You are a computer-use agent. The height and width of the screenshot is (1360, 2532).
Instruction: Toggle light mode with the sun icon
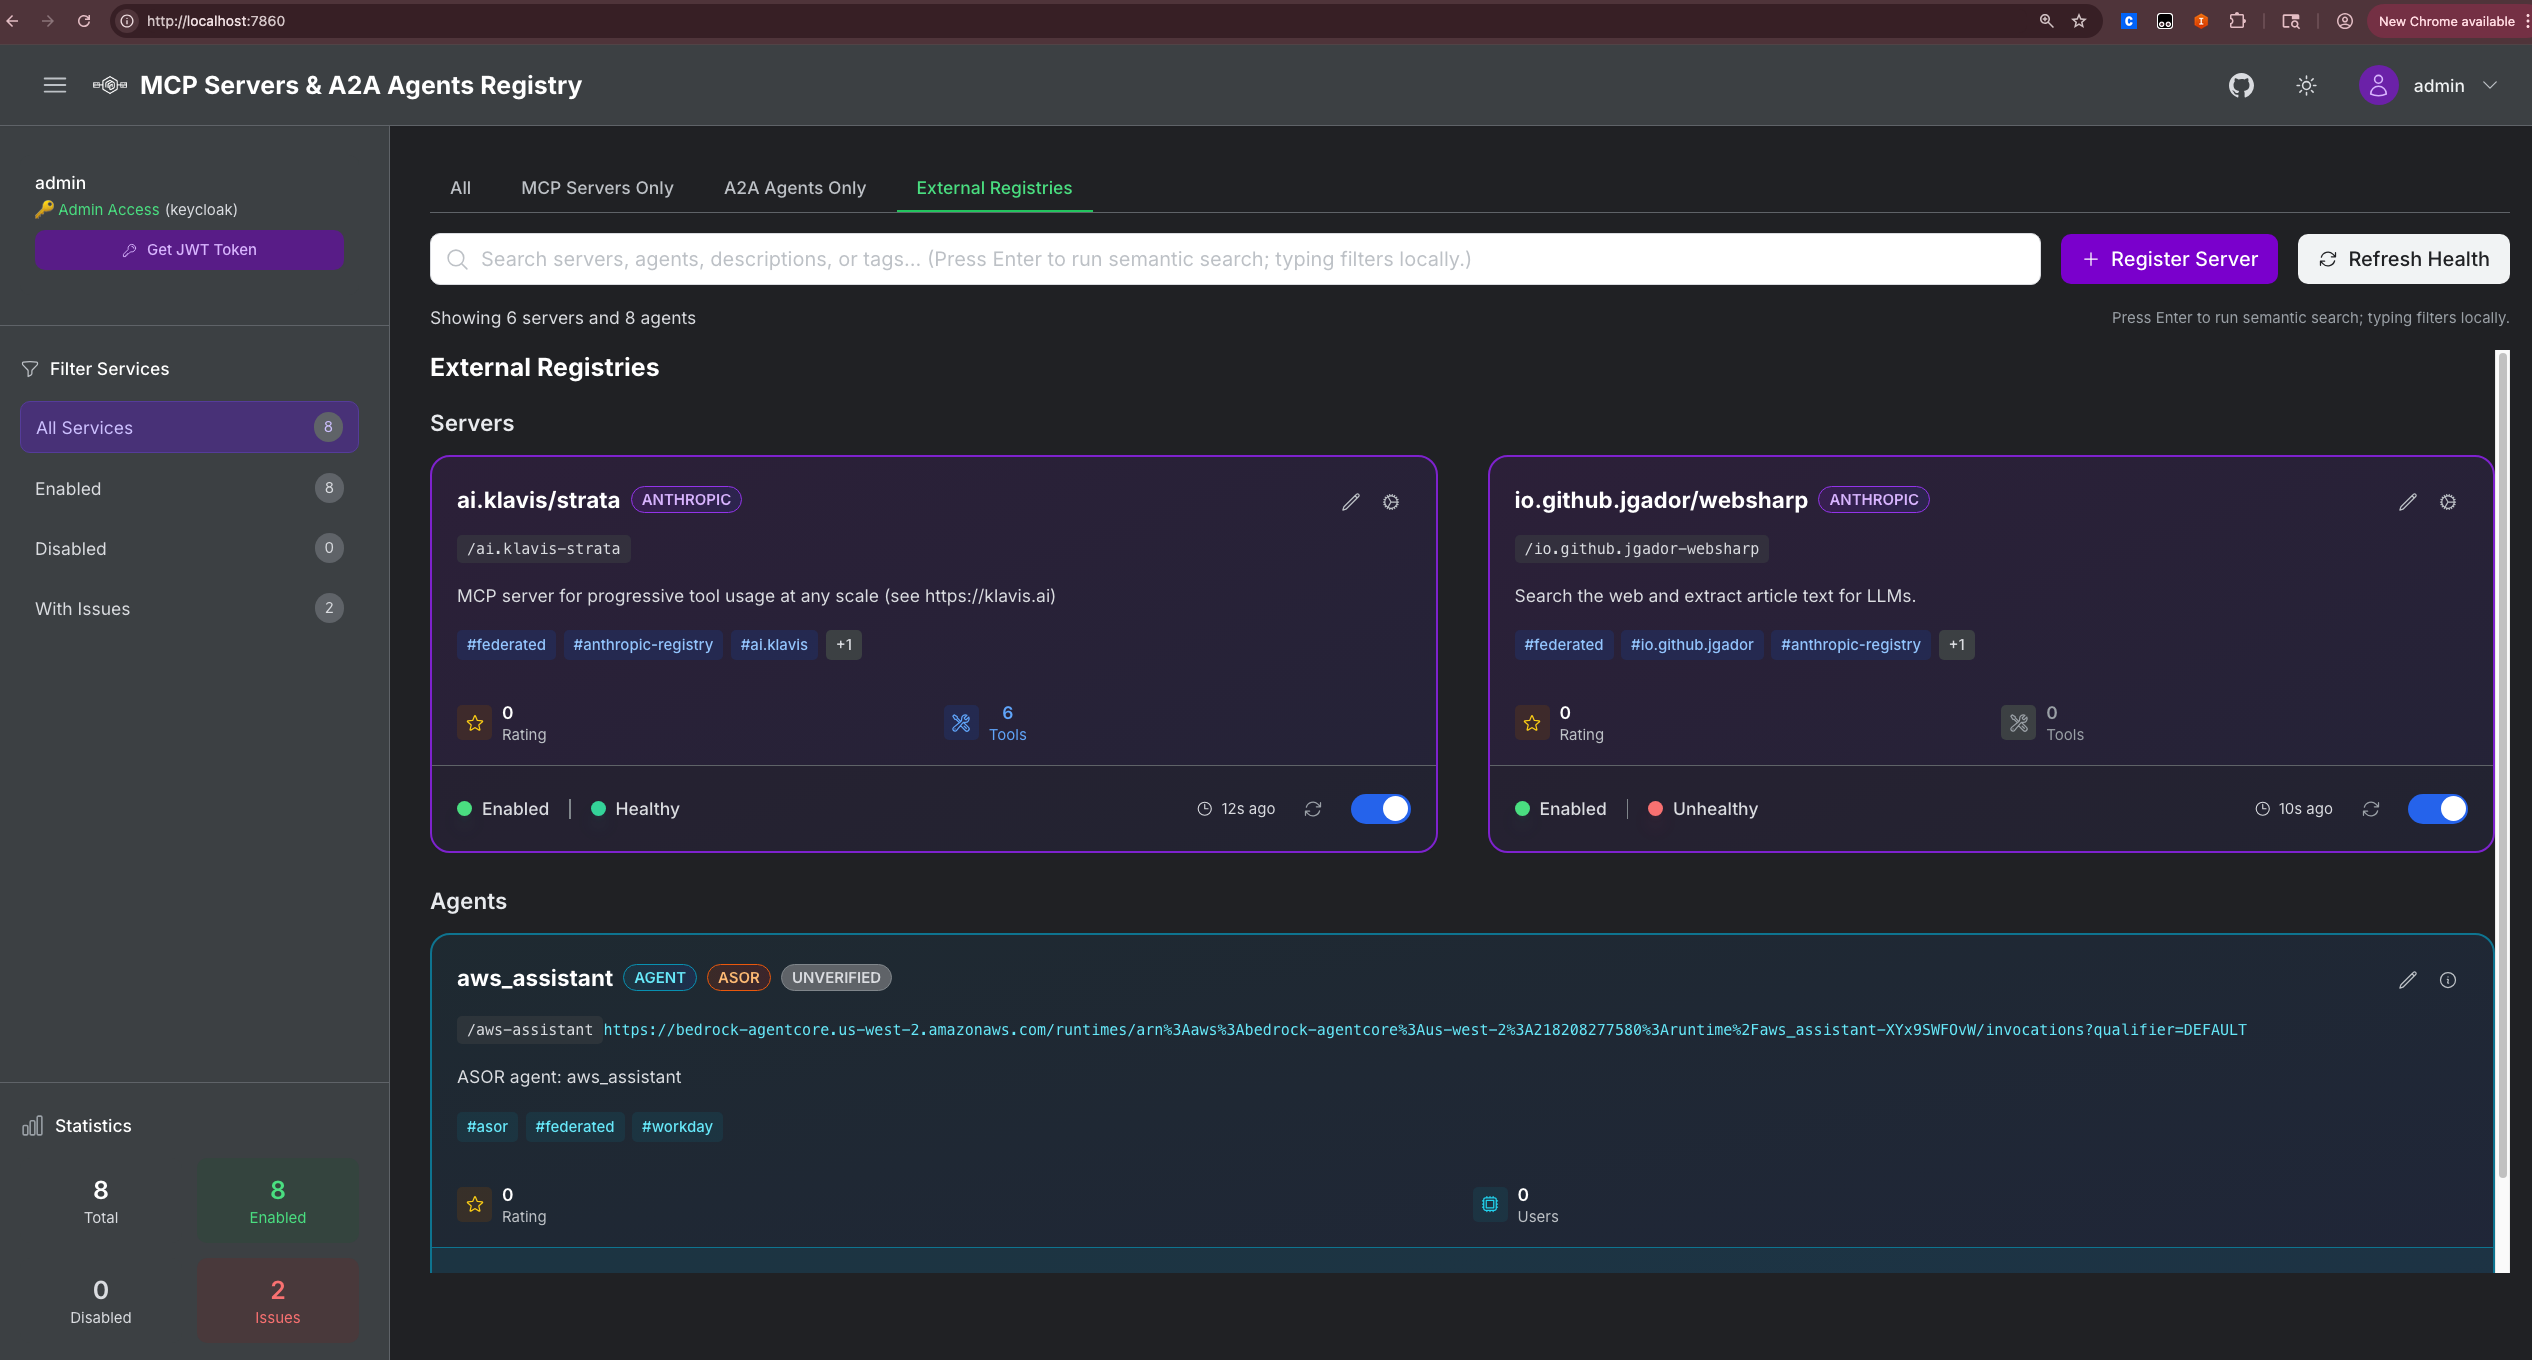(2306, 86)
